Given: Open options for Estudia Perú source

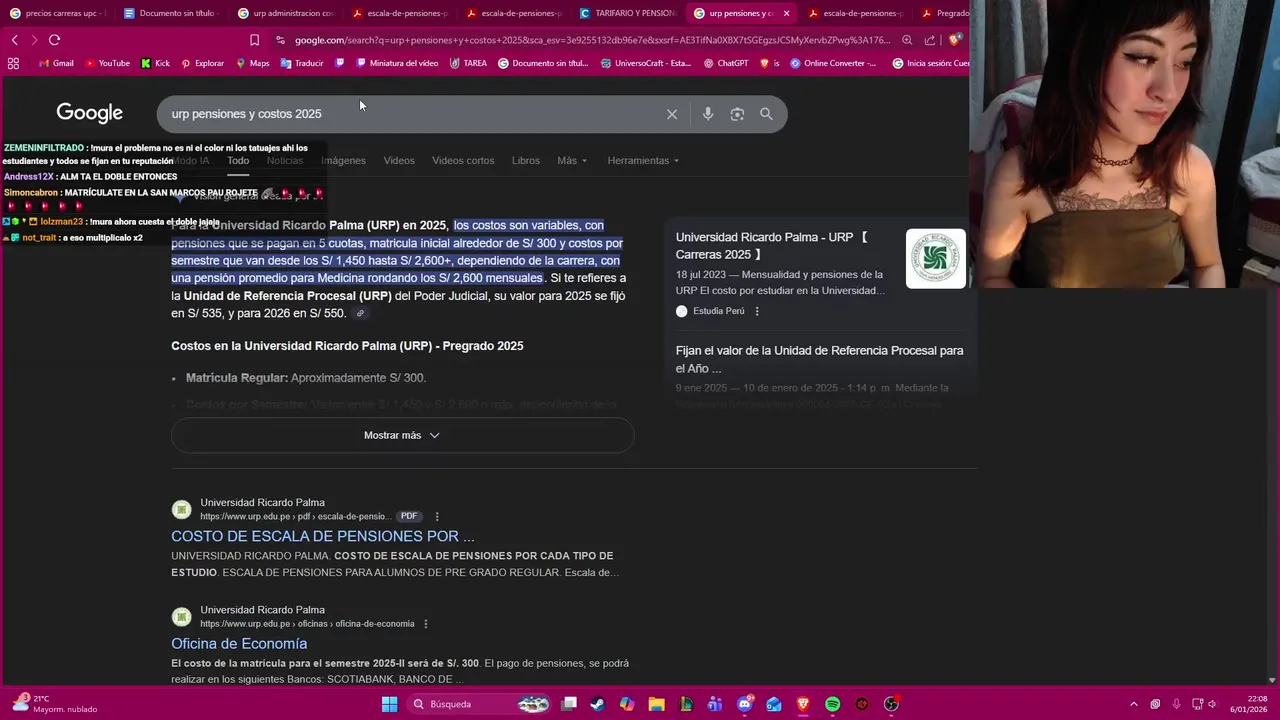Looking at the screenshot, I should (757, 311).
